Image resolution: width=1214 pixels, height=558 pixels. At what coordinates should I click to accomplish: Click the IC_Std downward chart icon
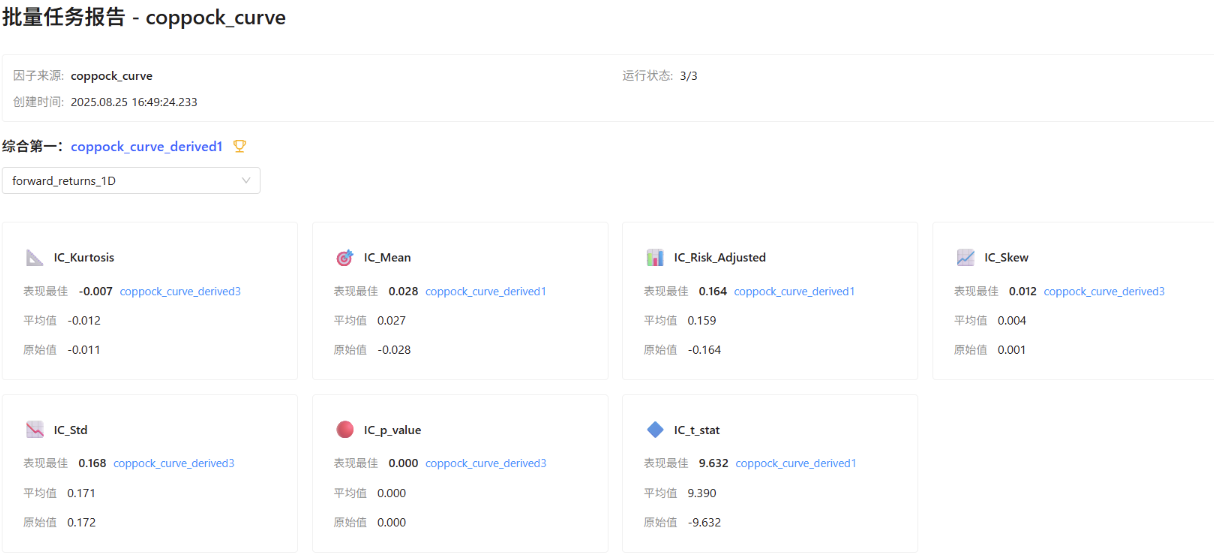[x=35, y=430]
